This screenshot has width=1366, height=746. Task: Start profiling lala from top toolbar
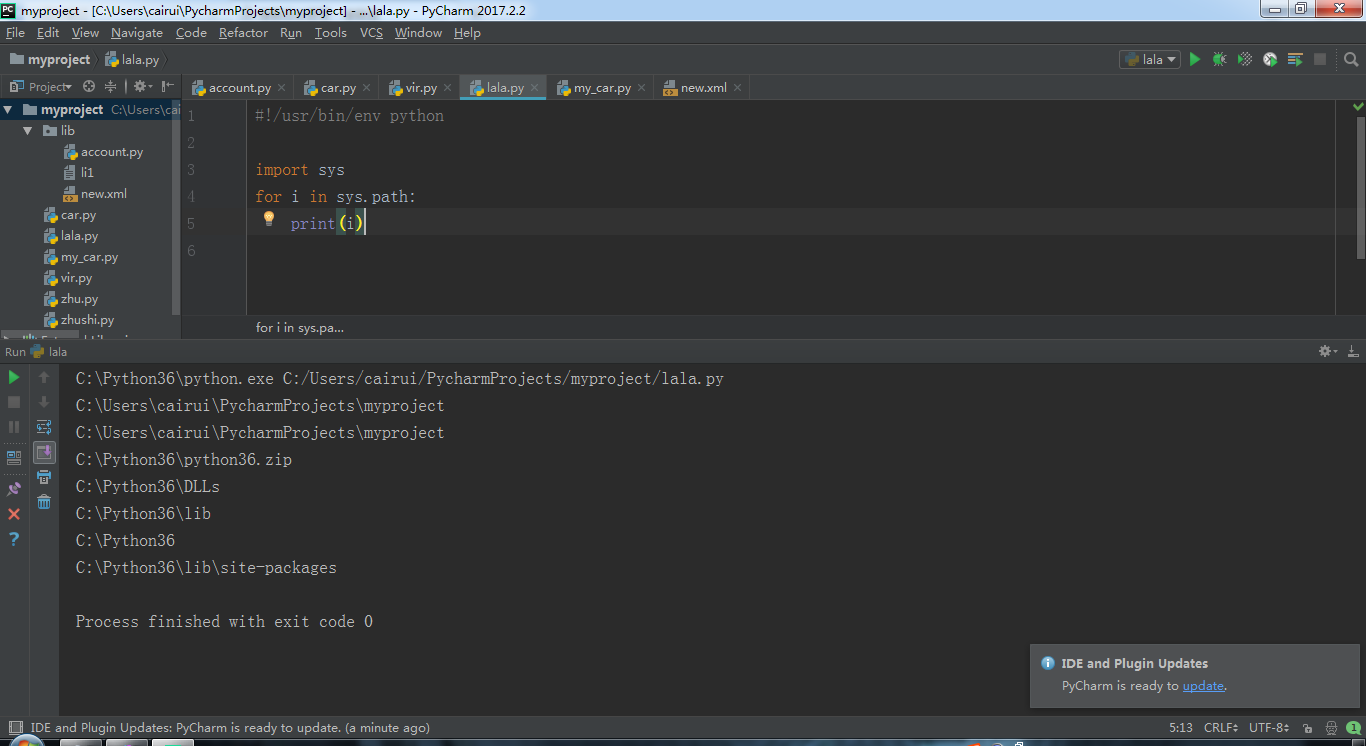tap(1270, 60)
